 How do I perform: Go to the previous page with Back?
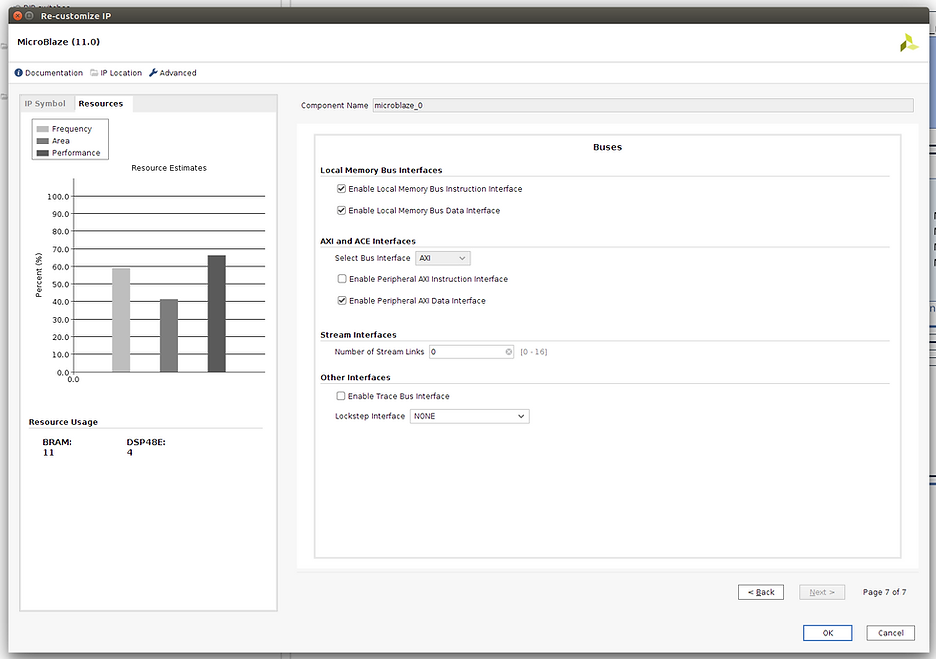point(760,592)
